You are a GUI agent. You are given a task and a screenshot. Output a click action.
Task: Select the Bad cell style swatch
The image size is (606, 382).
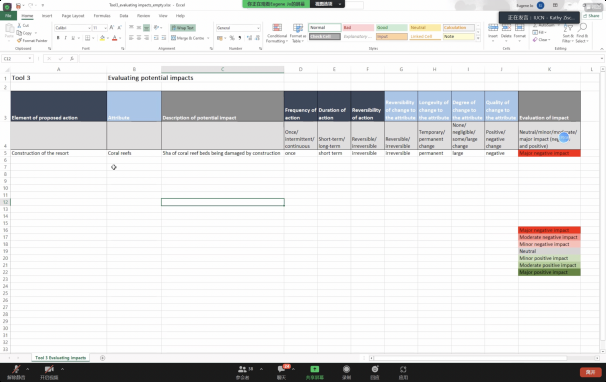click(x=358, y=27)
